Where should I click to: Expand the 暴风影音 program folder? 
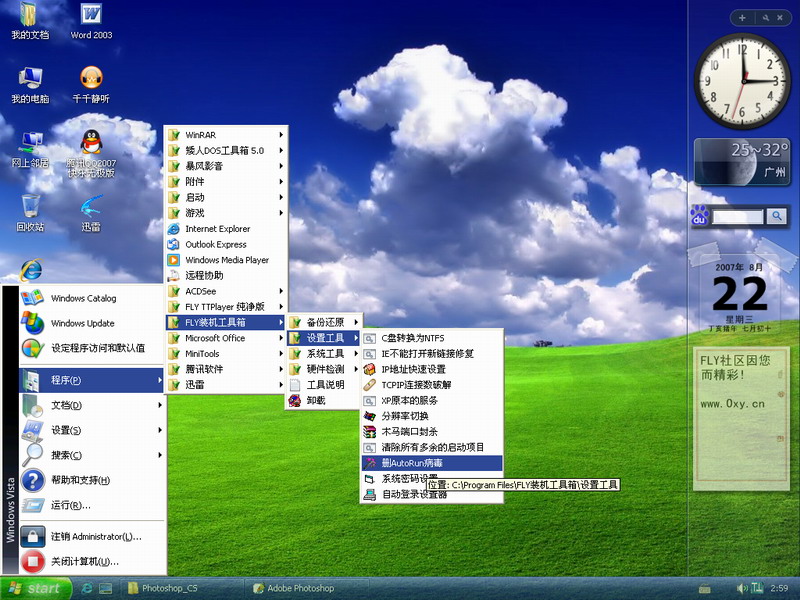point(226,166)
